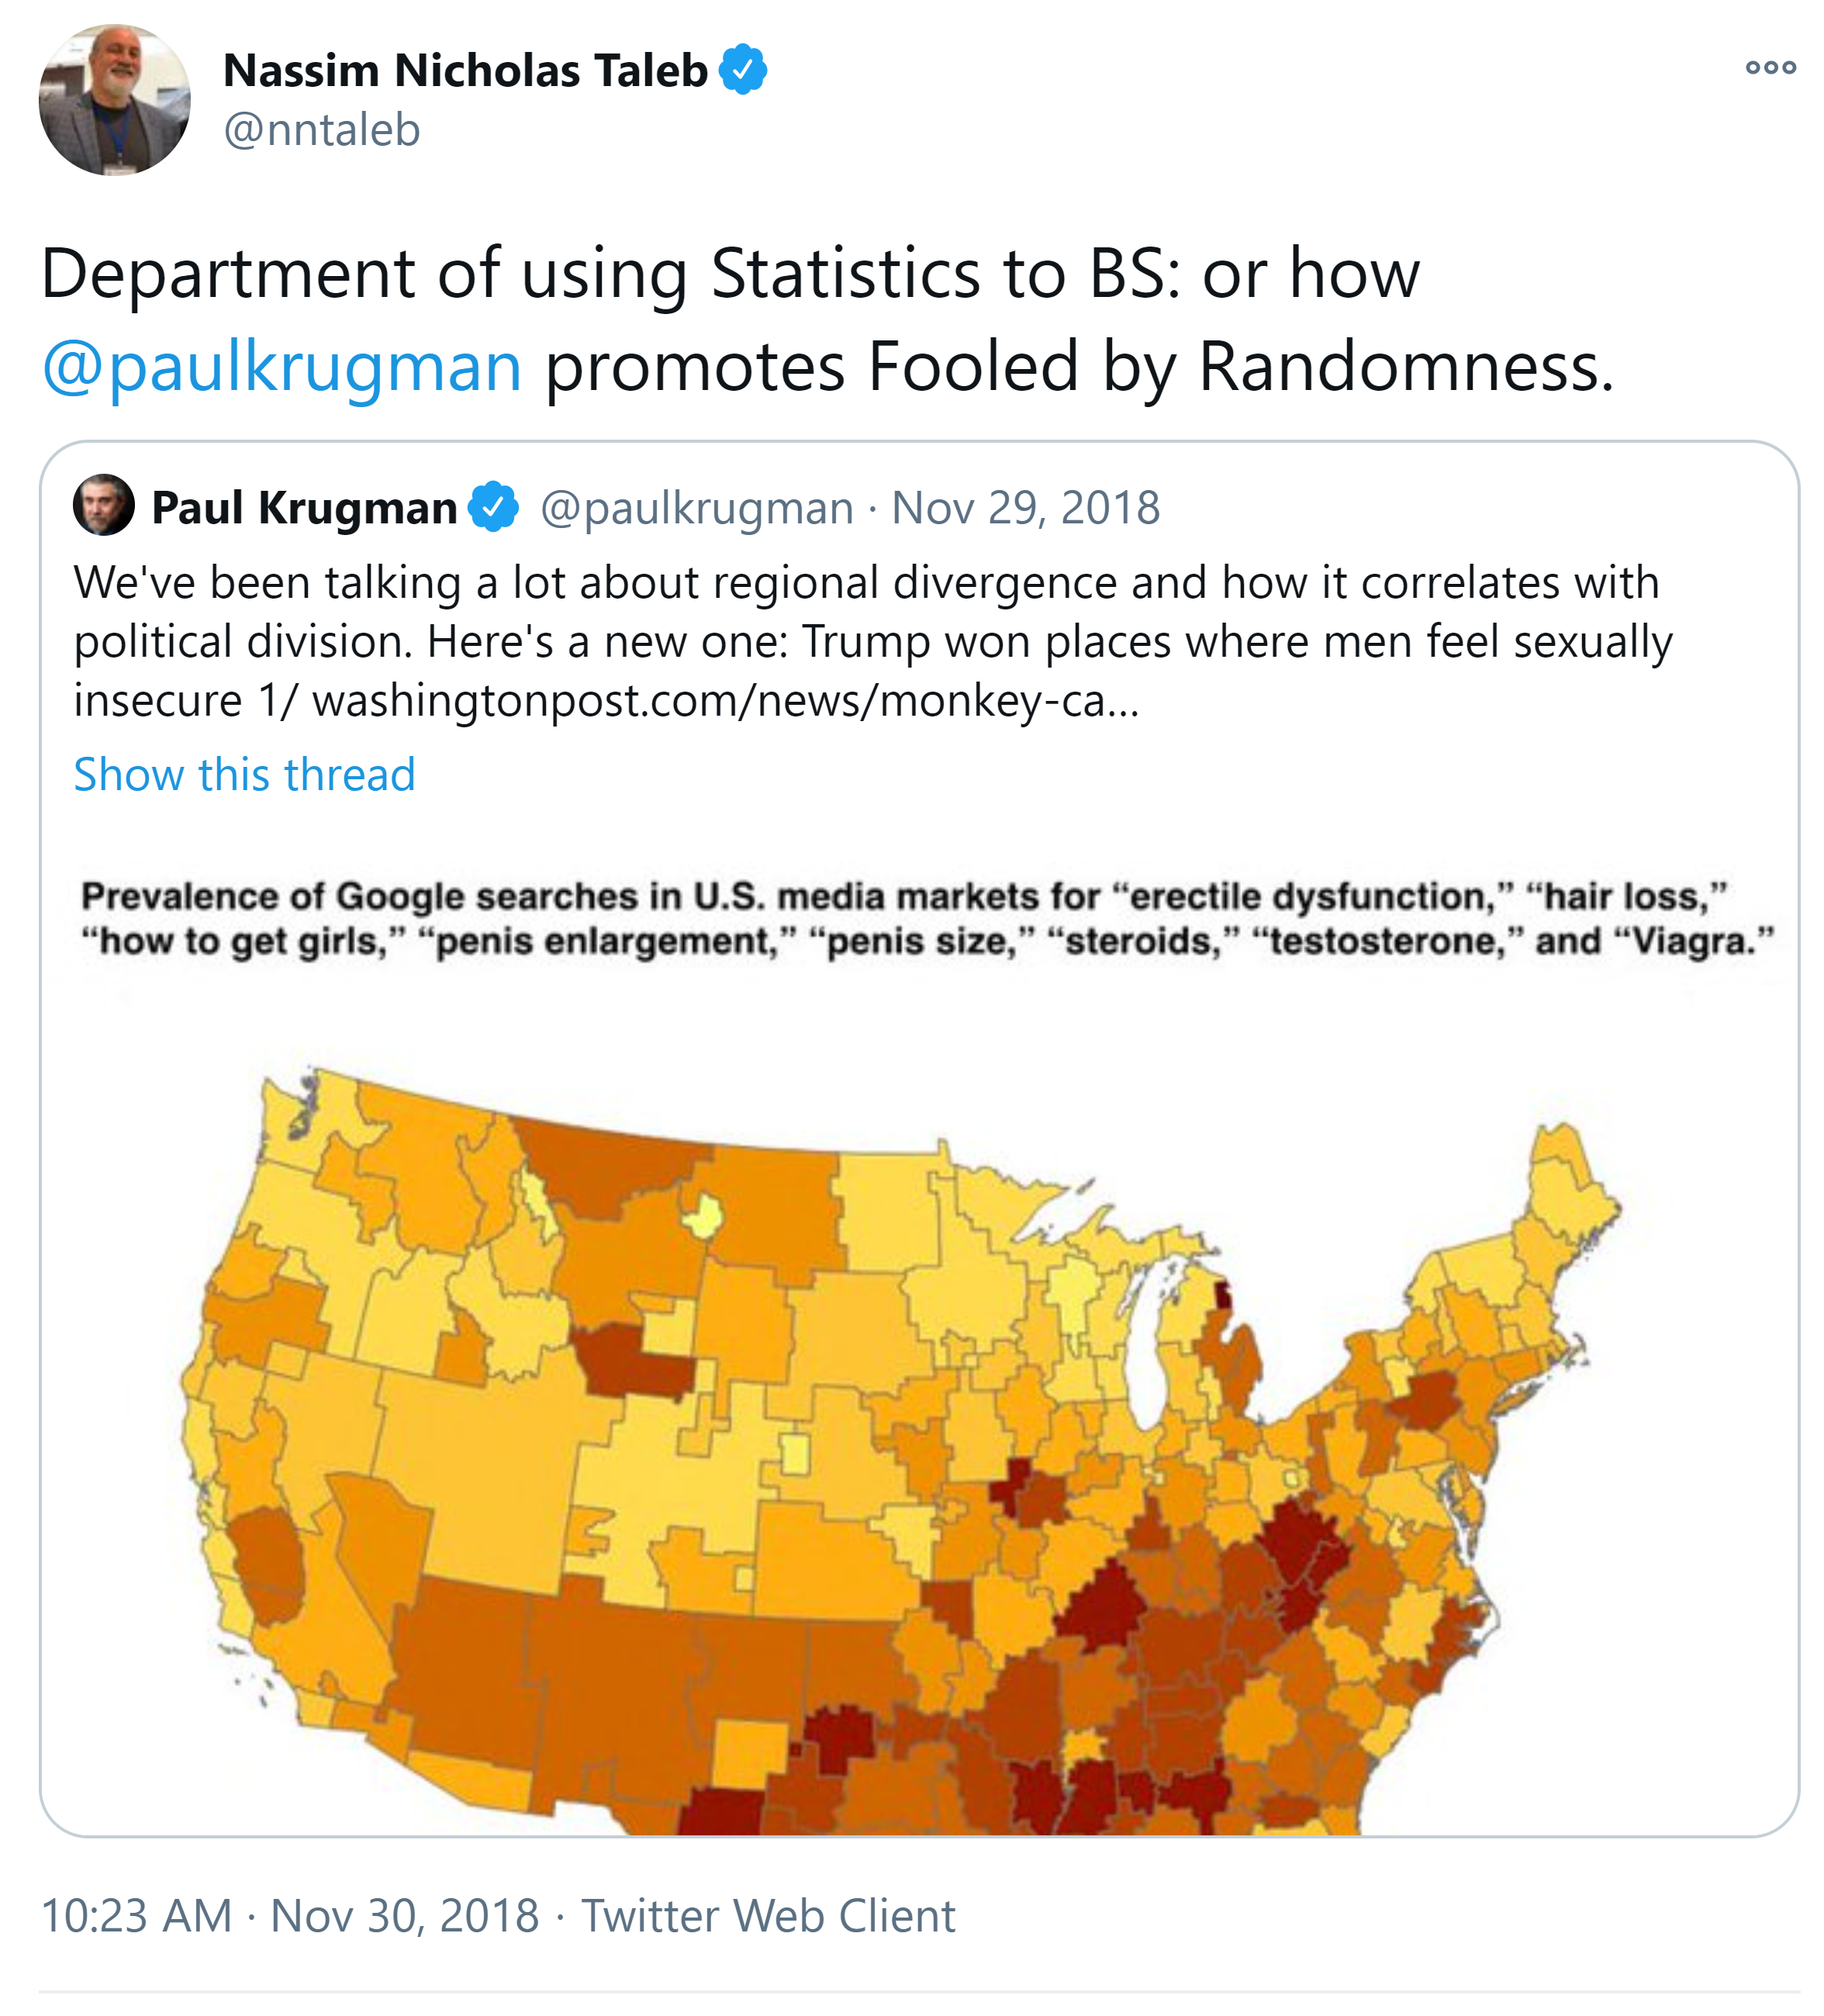Open the washingtonpost.com article link
This screenshot has width=1824, height=2016.
[x=725, y=701]
